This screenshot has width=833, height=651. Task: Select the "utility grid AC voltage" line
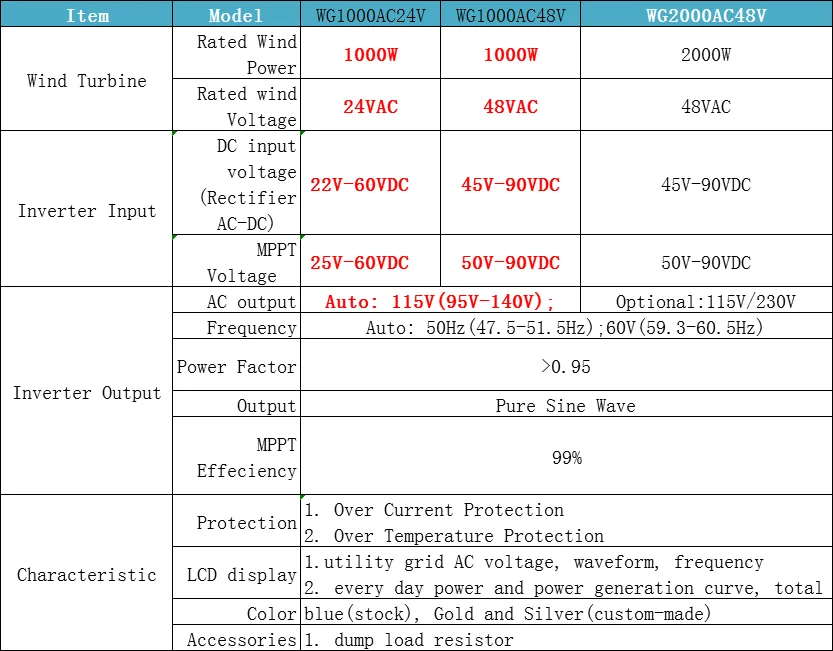pyautogui.click(x=534, y=562)
